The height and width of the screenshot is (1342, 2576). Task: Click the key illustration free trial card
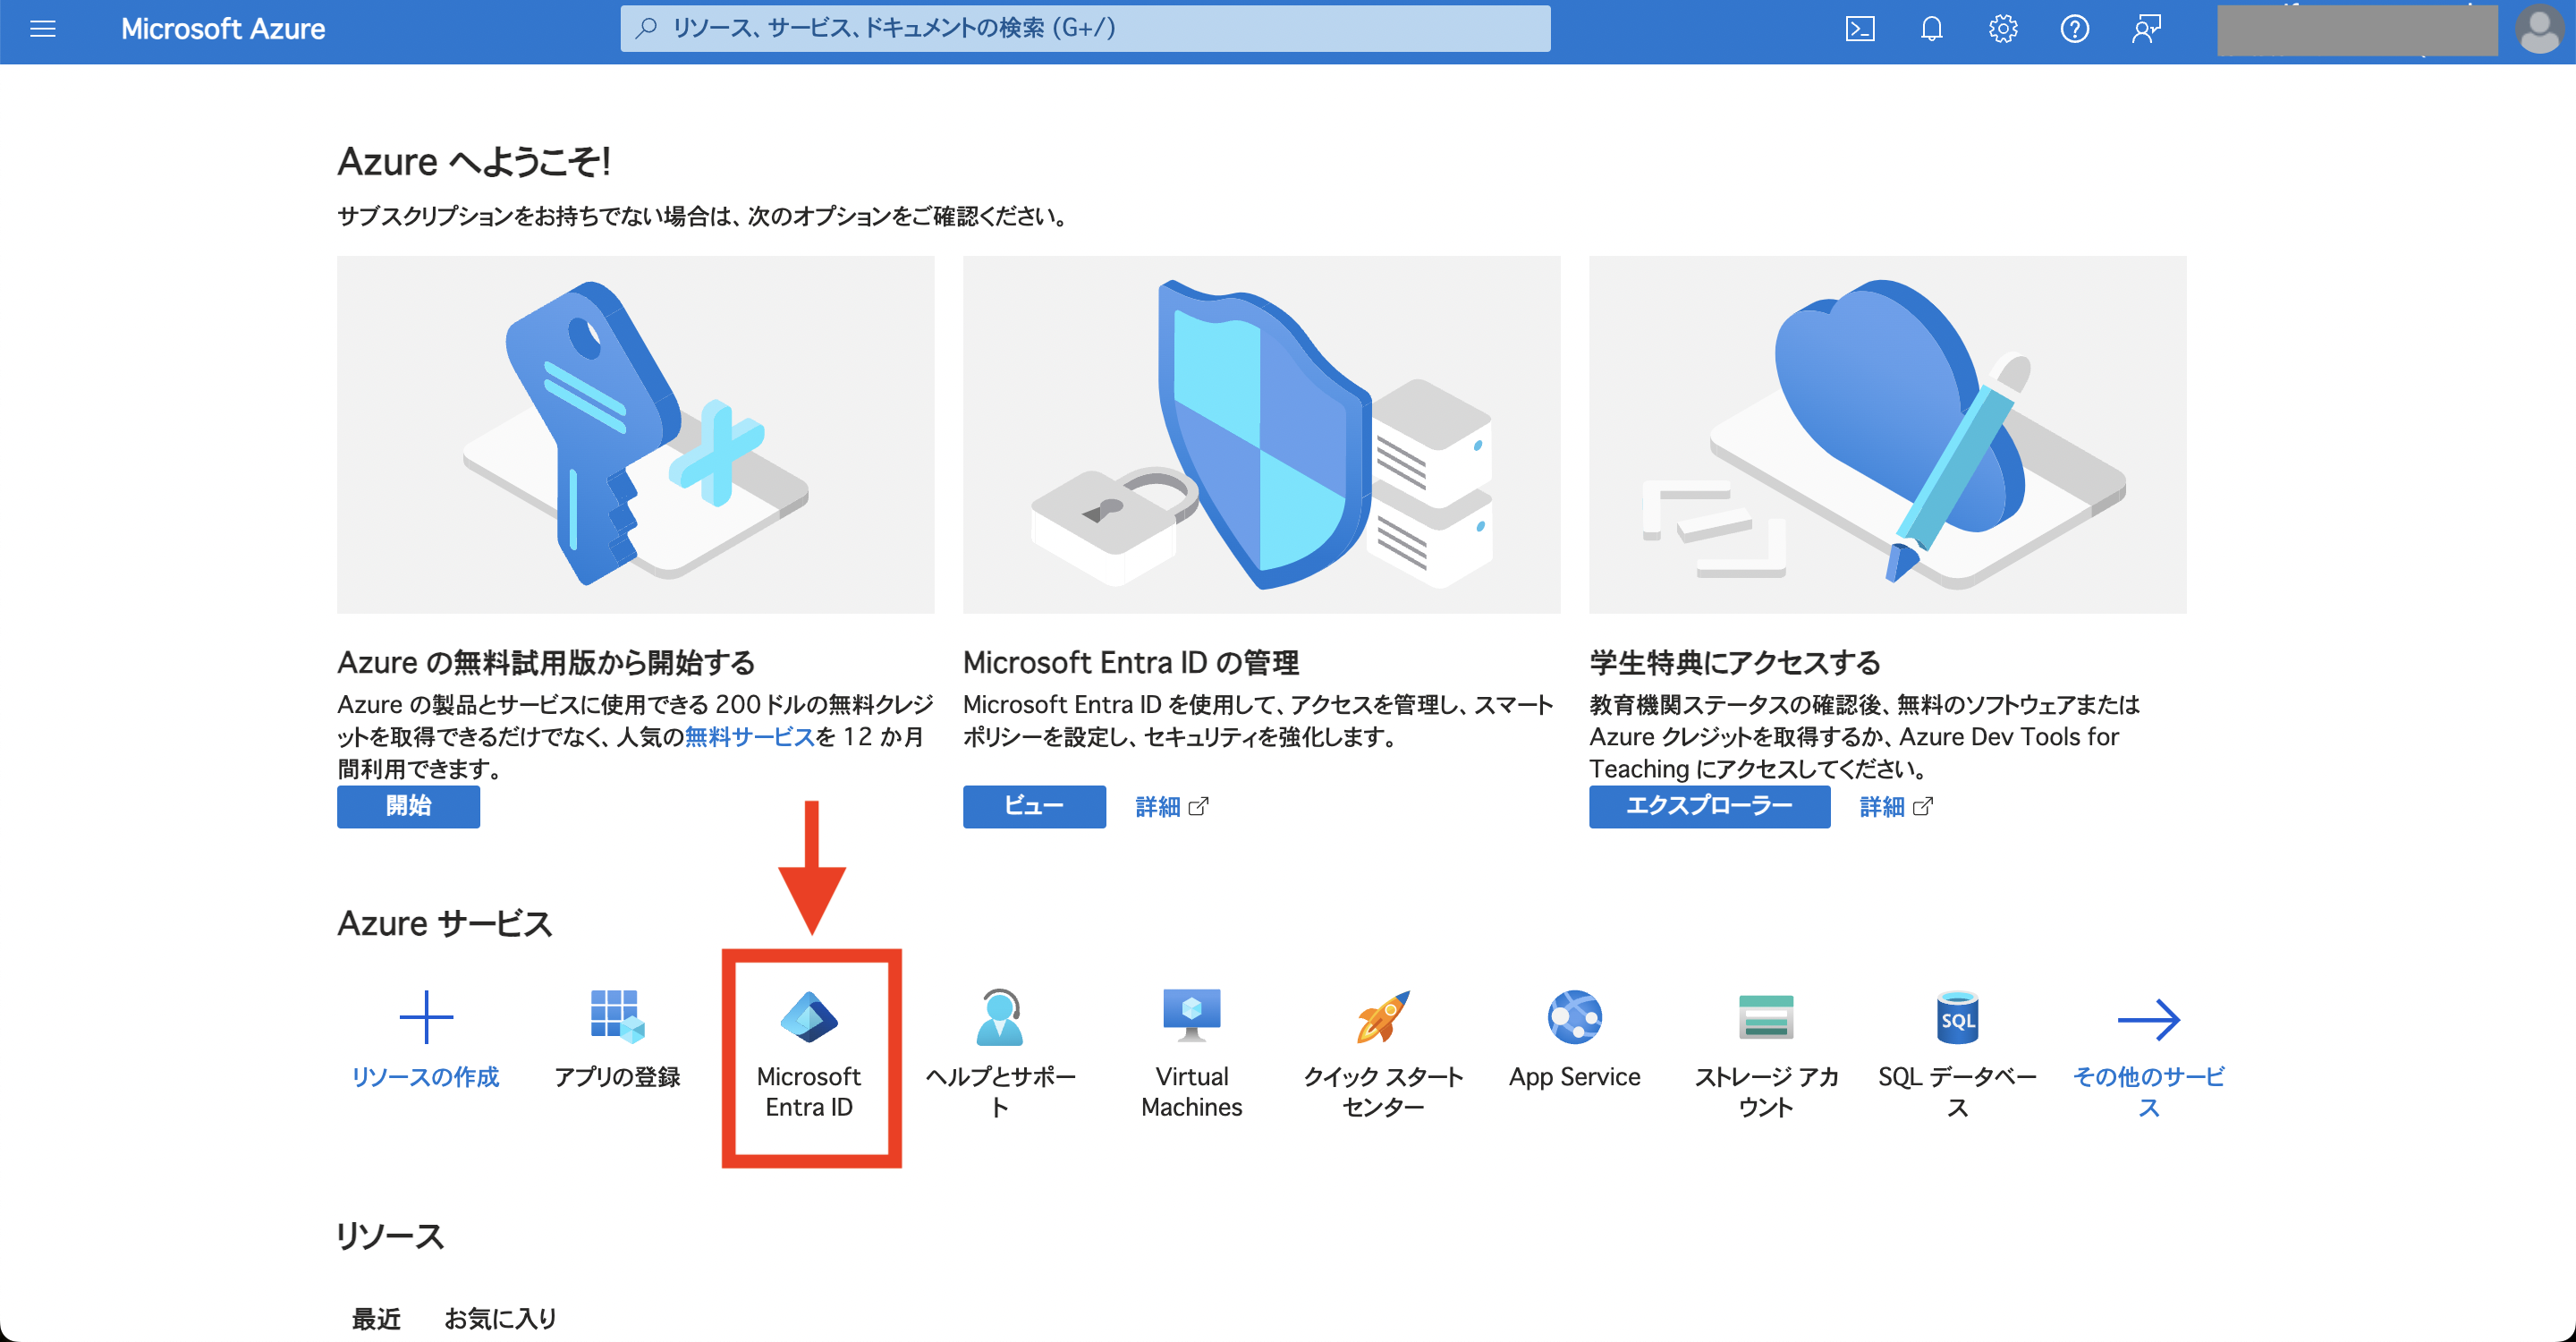tap(635, 434)
